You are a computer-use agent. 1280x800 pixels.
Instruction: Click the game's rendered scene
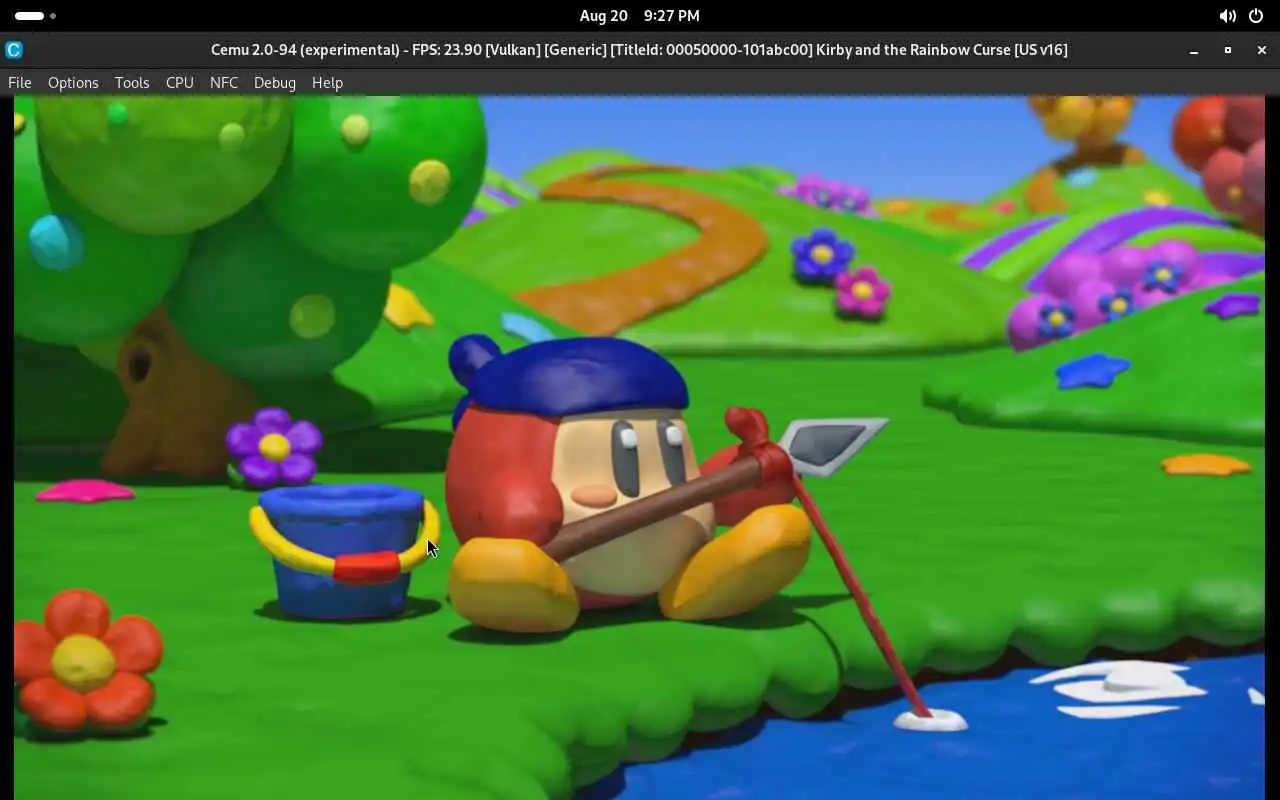tap(639, 447)
